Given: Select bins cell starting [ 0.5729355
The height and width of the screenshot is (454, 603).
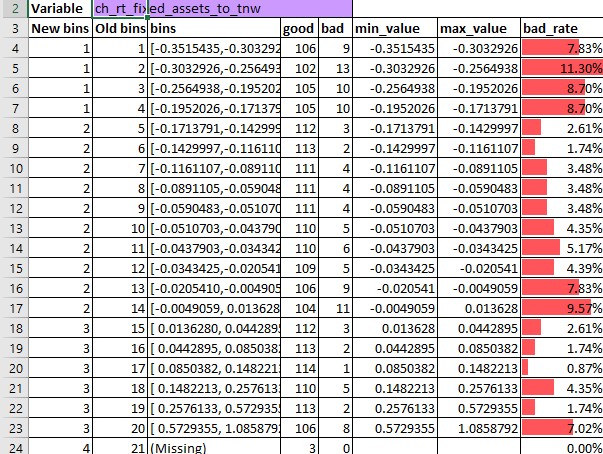Looking at the screenshot, I should (x=214, y=428).
